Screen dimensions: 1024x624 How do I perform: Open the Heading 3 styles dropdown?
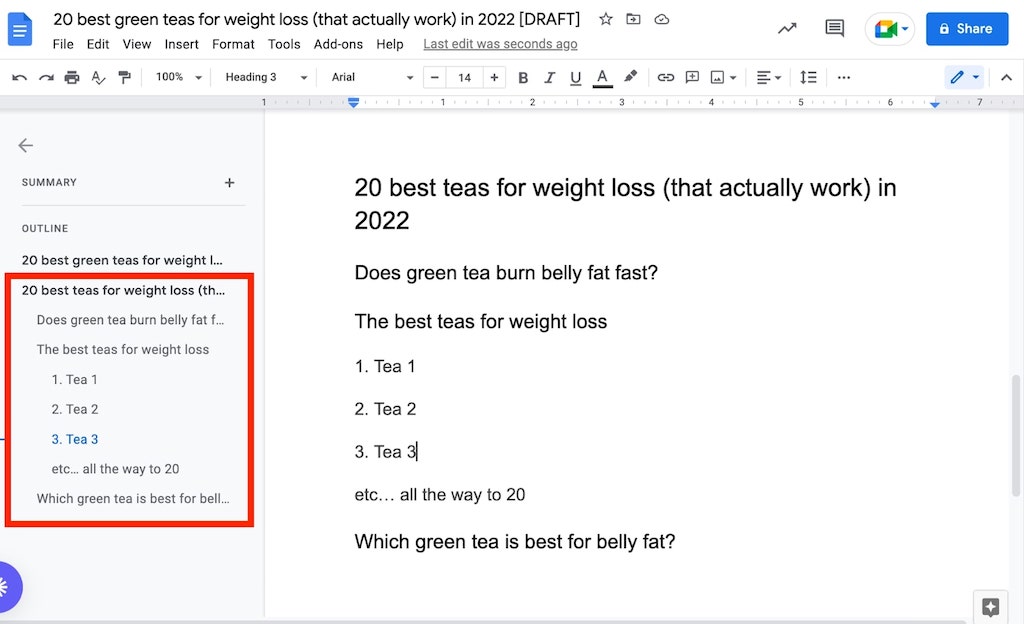tap(265, 77)
